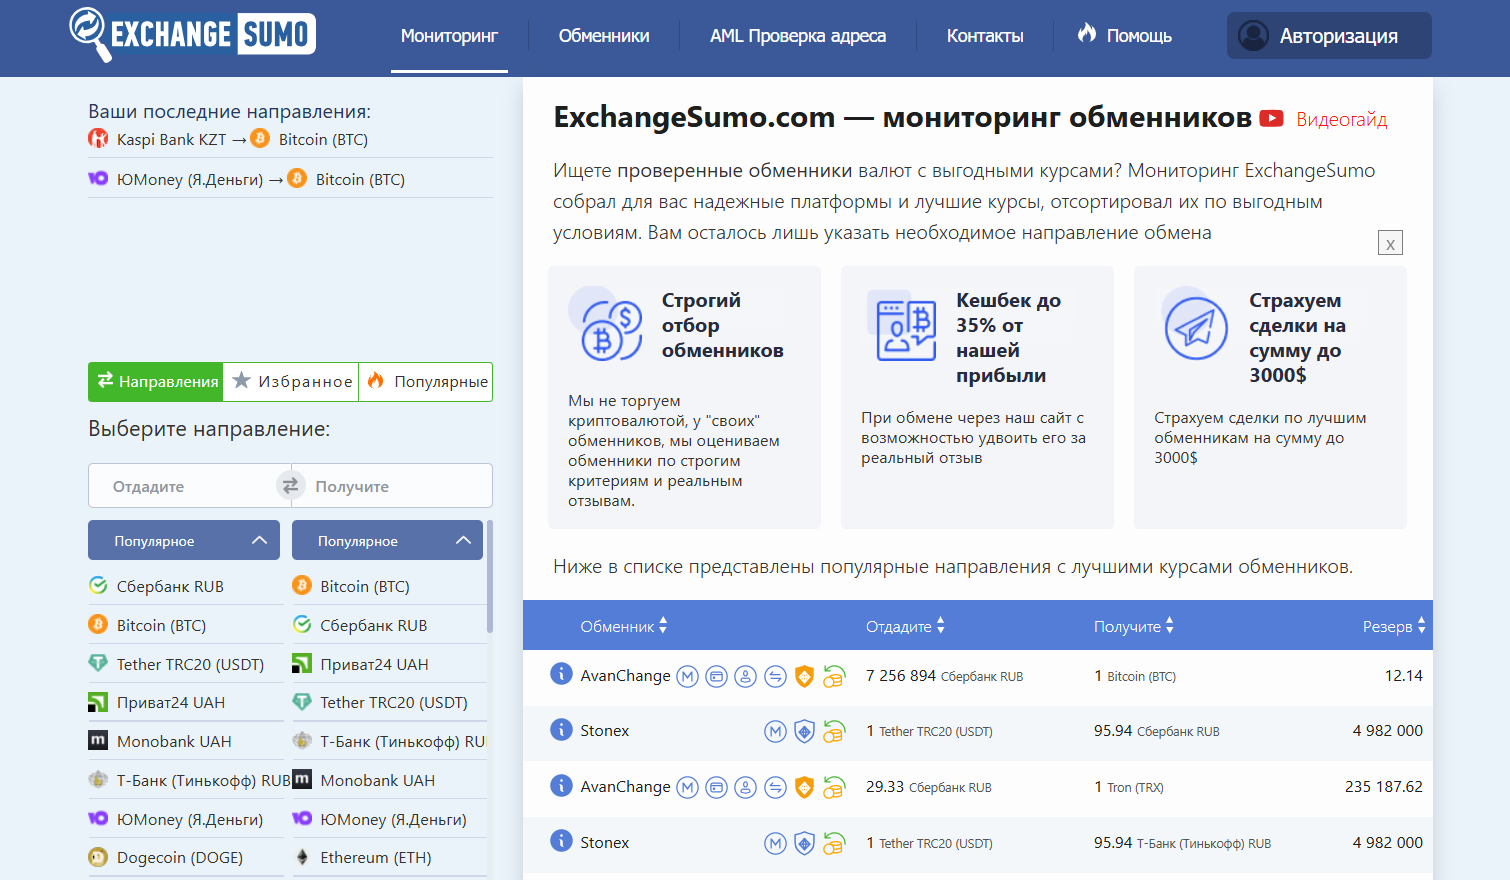Close the intro banner with x
Image resolution: width=1510 pixels, height=880 pixels.
[x=1390, y=243]
